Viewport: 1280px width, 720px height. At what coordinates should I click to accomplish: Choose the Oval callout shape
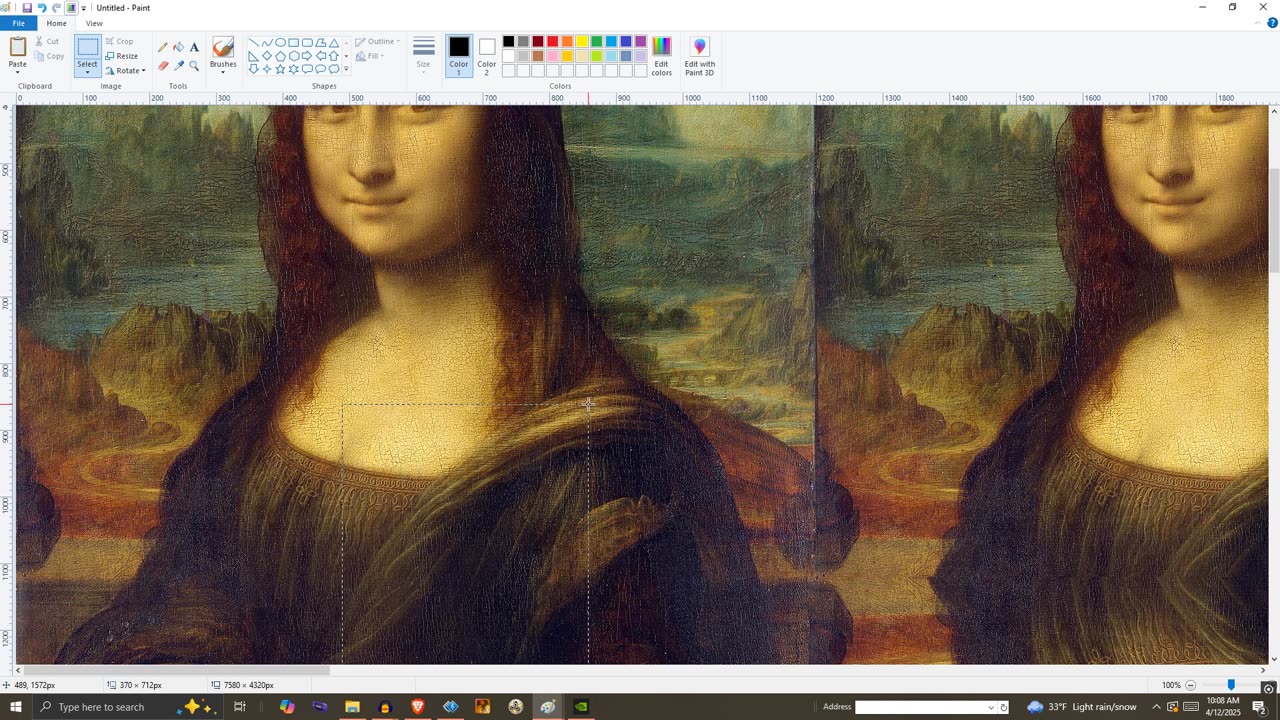point(321,69)
